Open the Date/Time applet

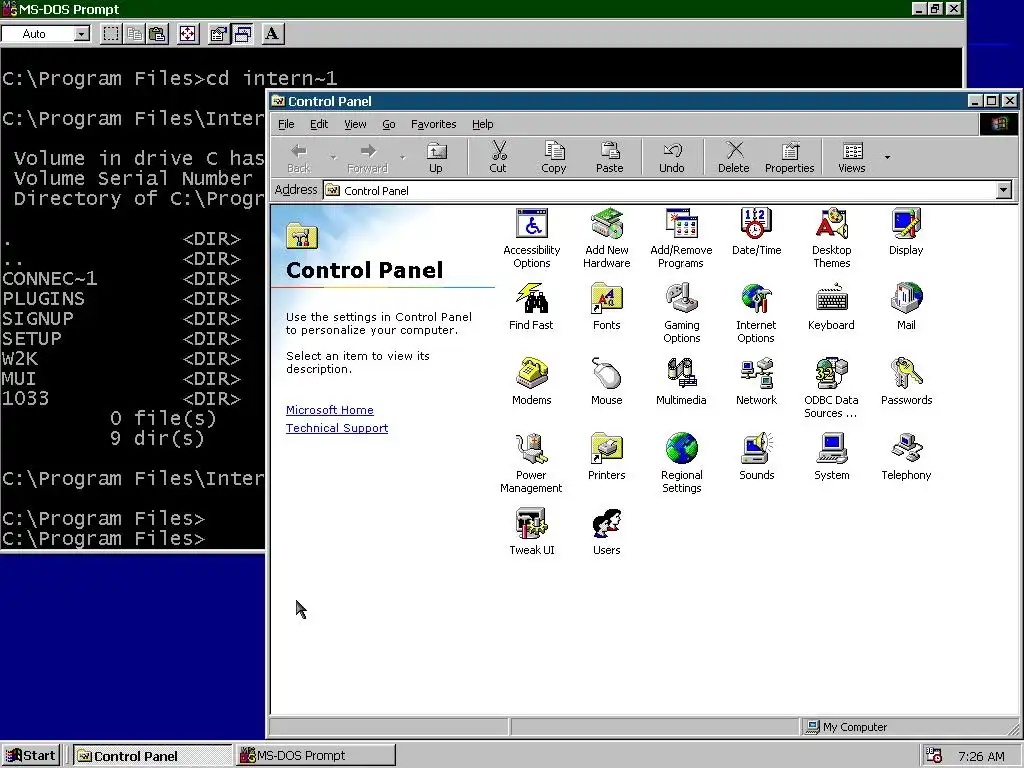756,232
